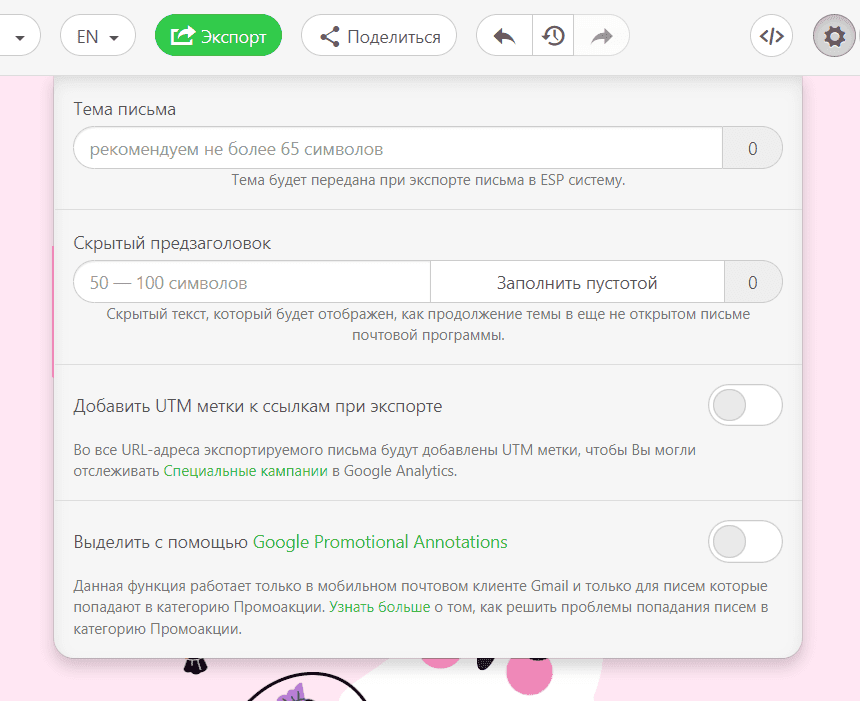The image size is (860, 701).
Task: Enable the UTM метки toggle
Action: point(745,406)
